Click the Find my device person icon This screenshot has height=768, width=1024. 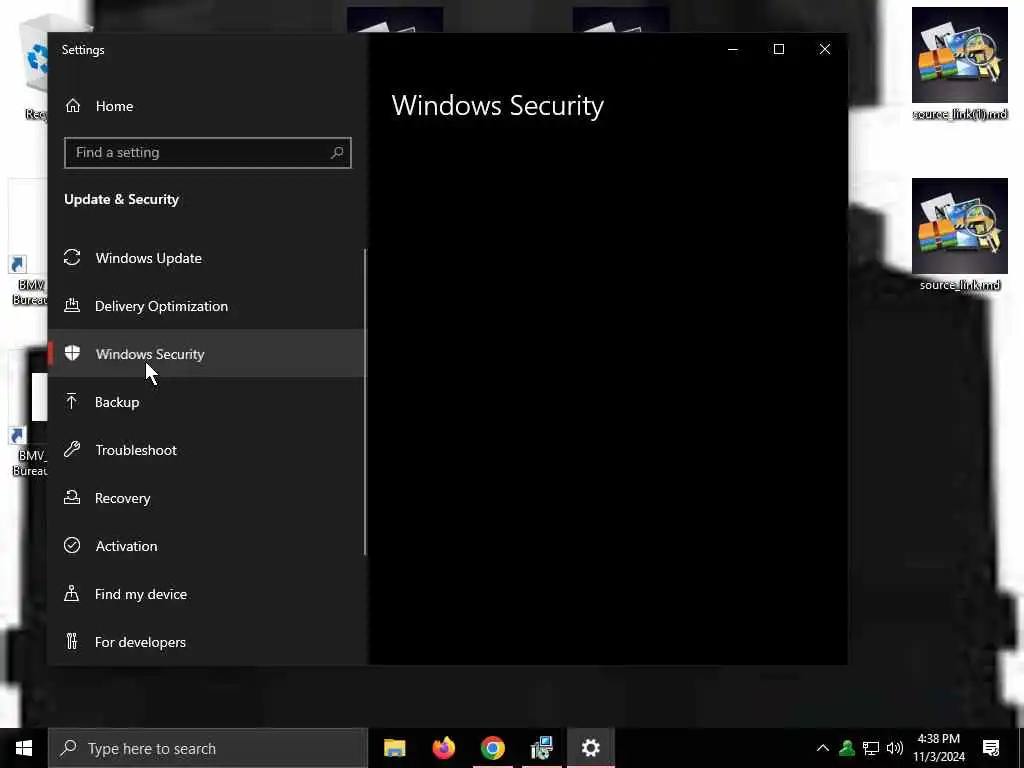[x=72, y=593]
